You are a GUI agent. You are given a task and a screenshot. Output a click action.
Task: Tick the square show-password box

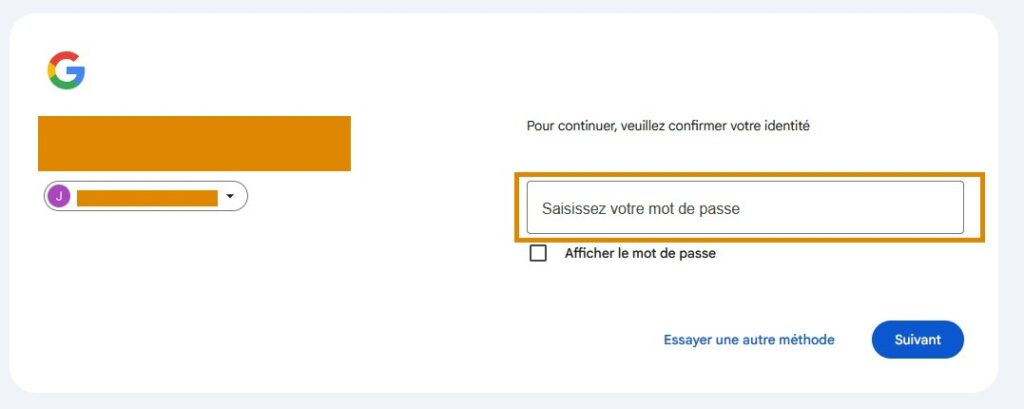coord(538,253)
